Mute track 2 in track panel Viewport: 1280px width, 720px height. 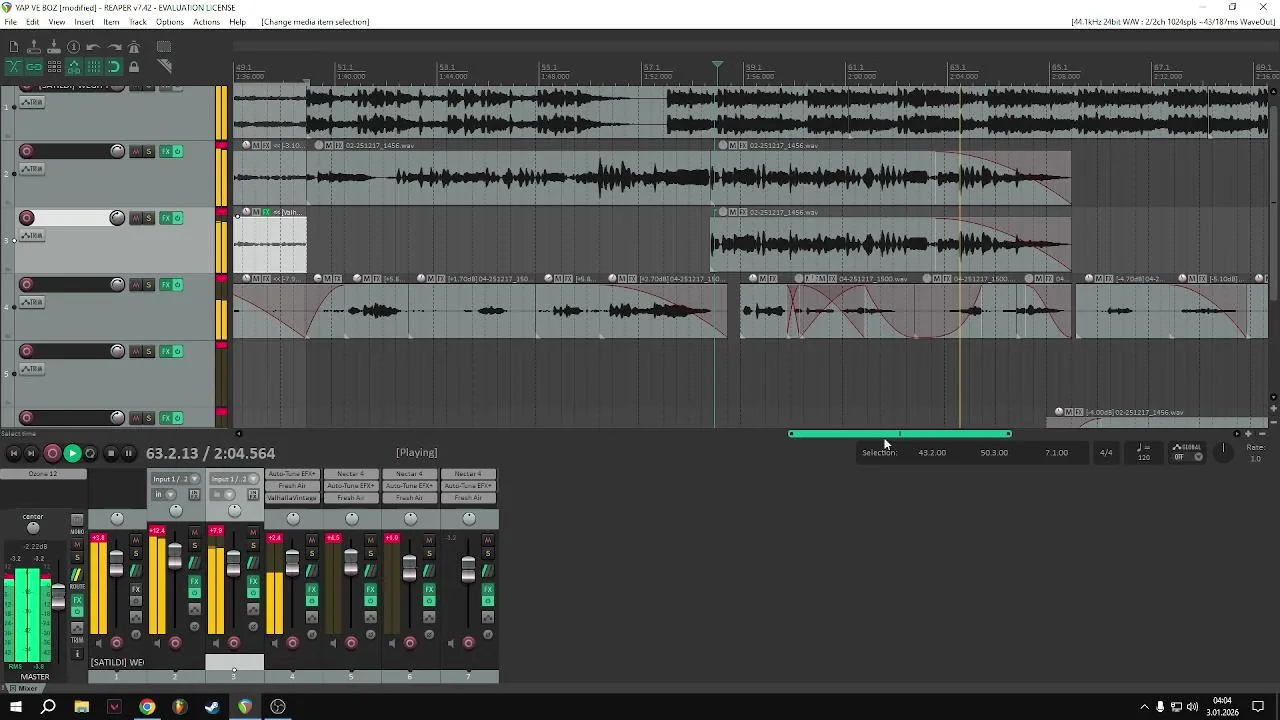(x=136, y=151)
